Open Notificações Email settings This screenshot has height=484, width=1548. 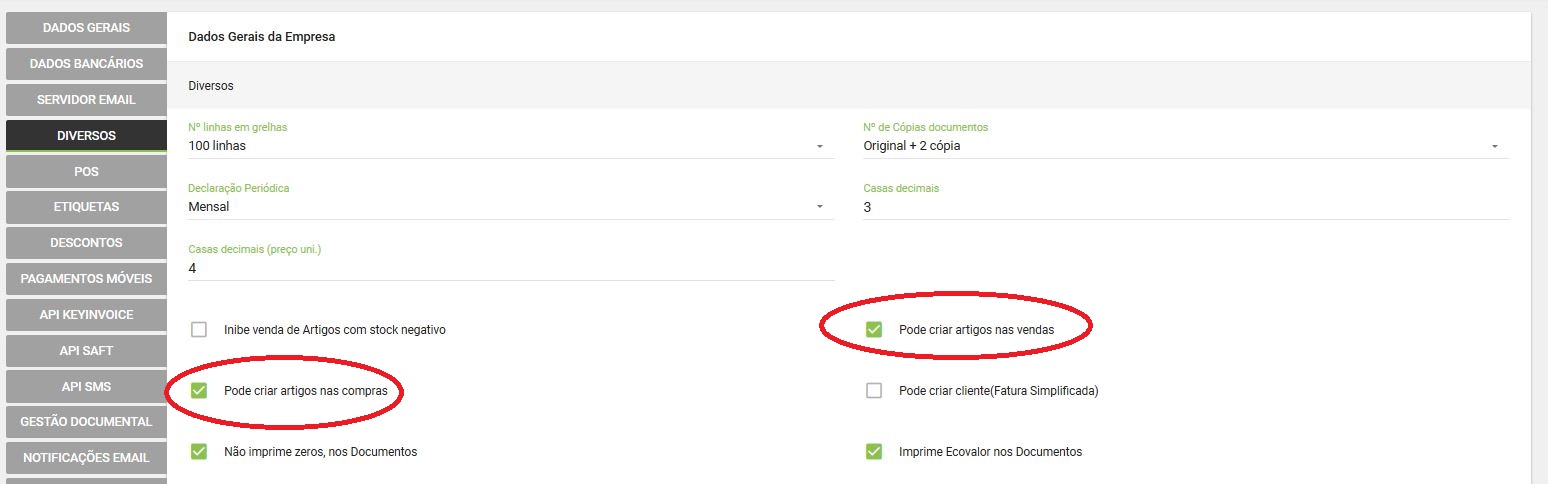click(x=86, y=458)
